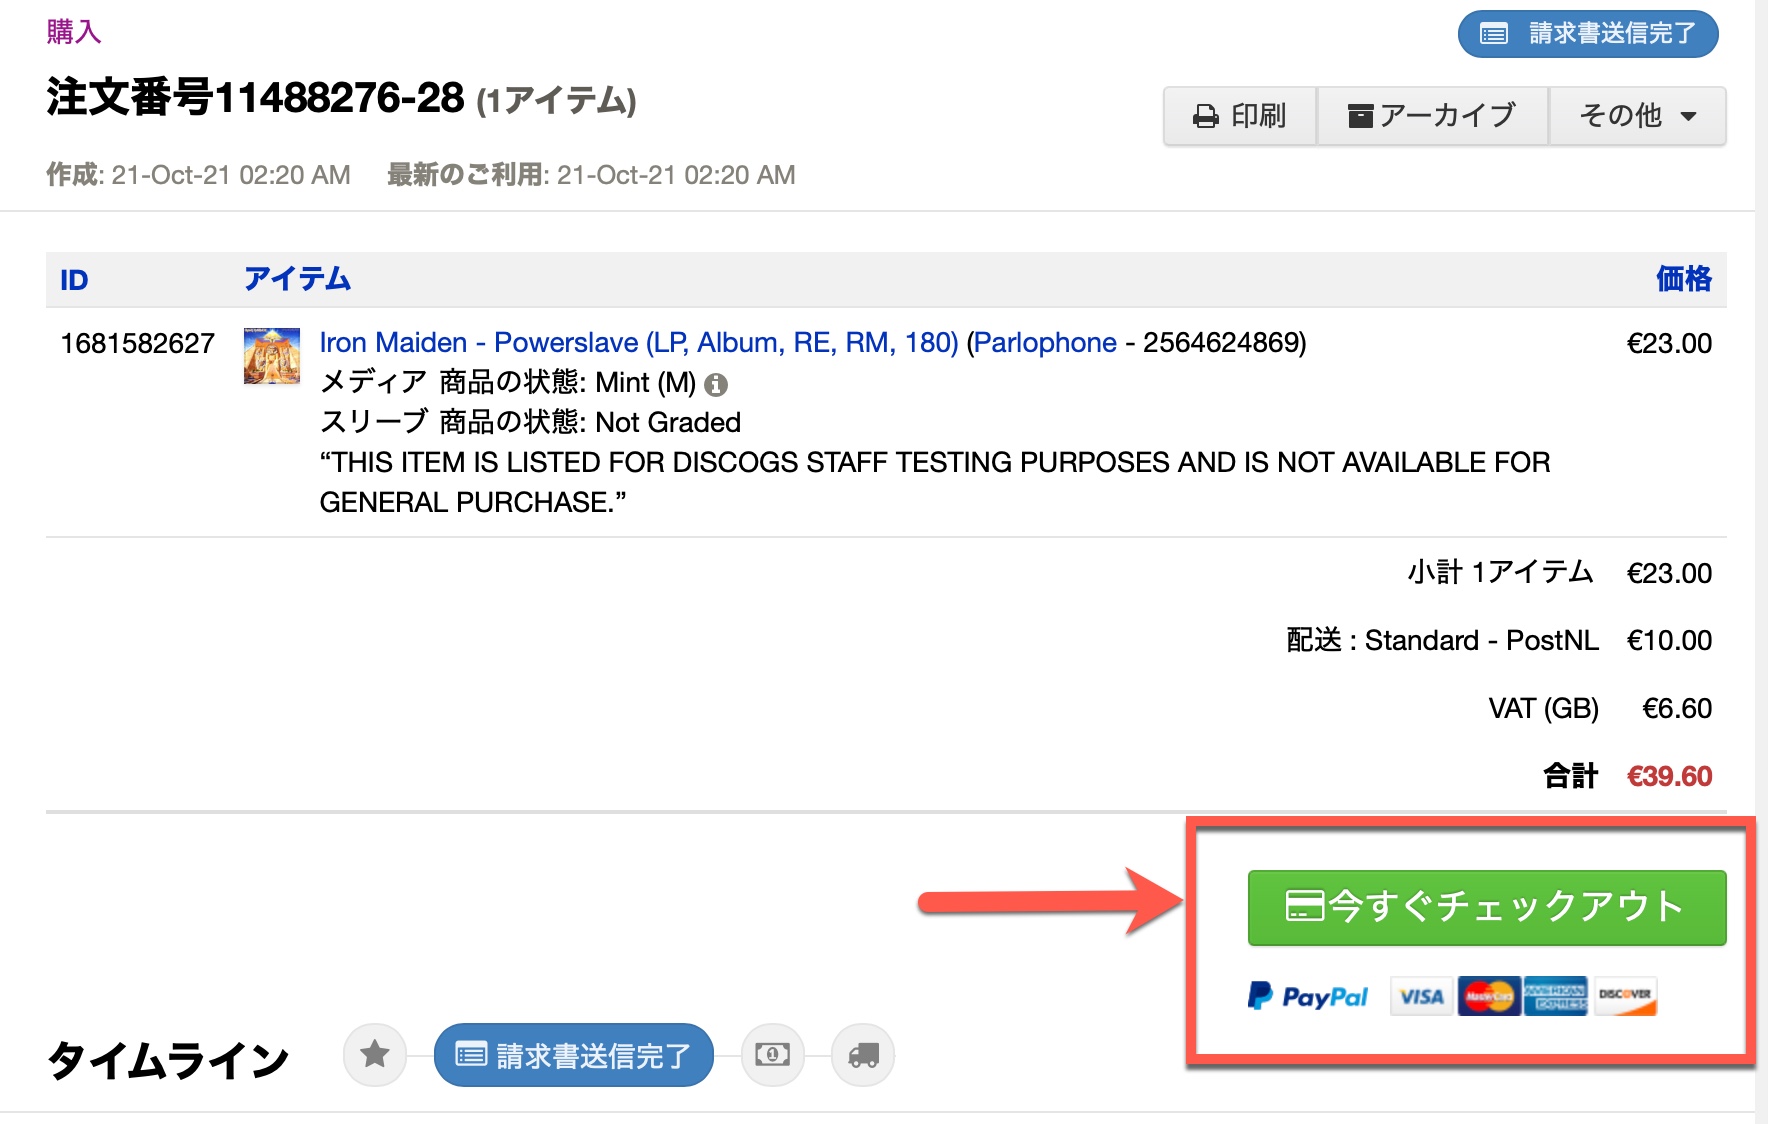Screen dimensions: 1768x1124
Task: Select the VISA card icon
Action: click(x=1421, y=996)
